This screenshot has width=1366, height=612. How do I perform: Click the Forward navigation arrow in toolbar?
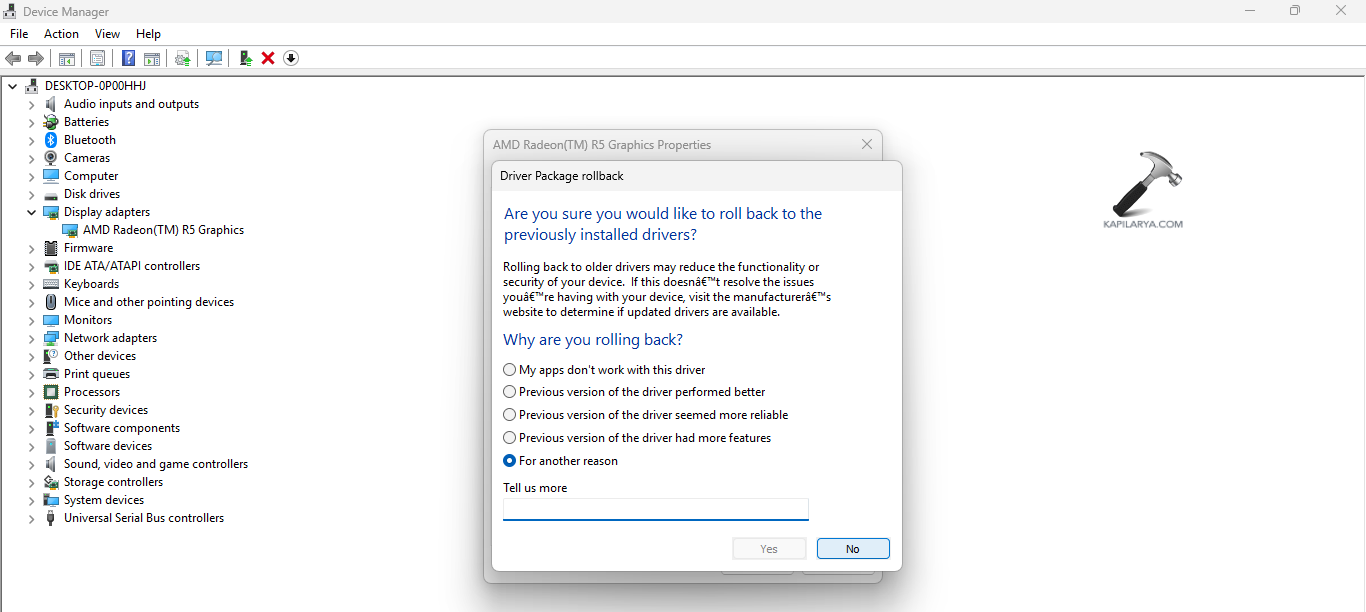tap(37, 57)
